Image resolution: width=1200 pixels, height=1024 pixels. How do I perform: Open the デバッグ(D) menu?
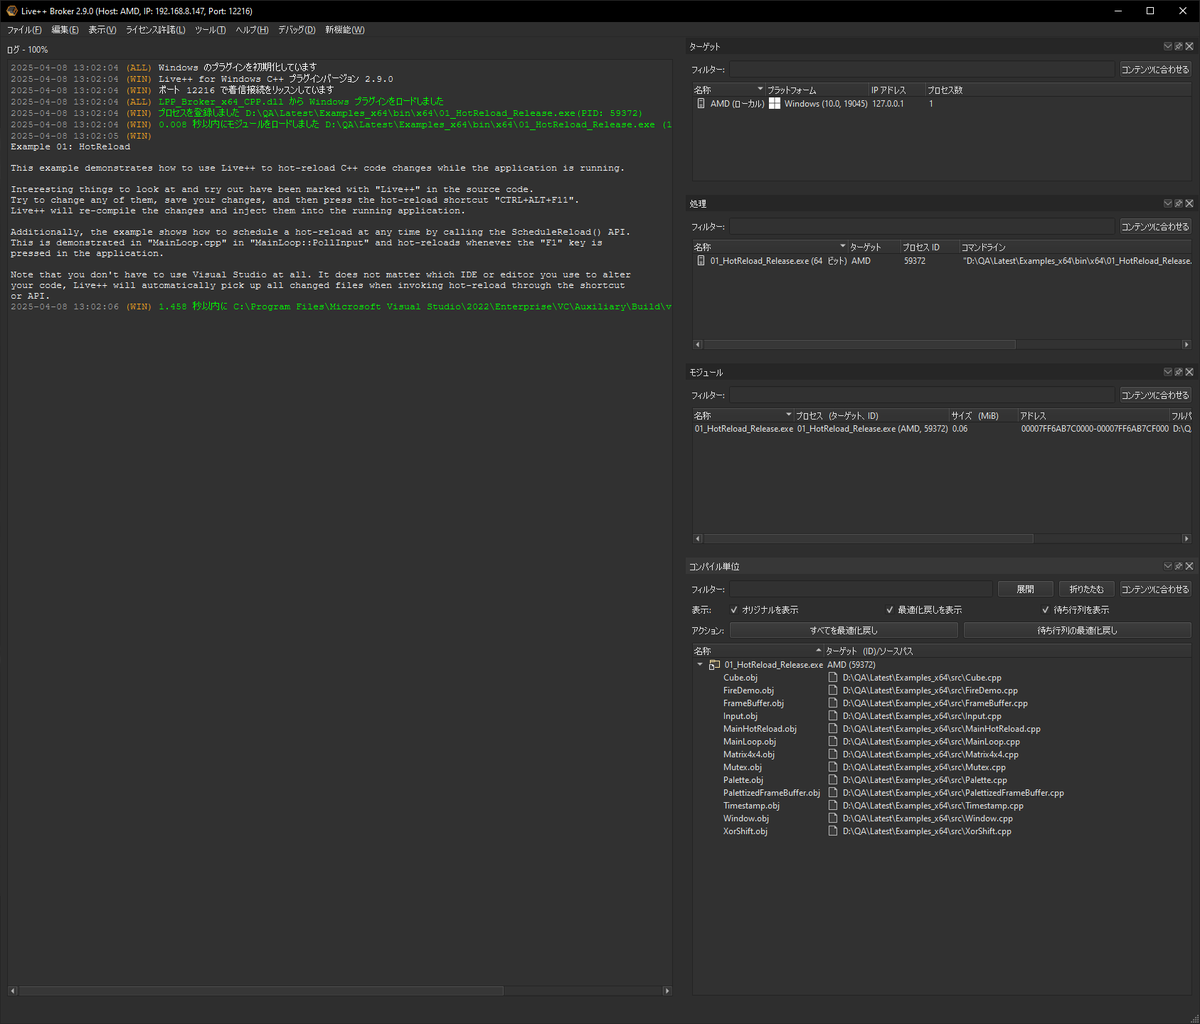[x=296, y=30]
